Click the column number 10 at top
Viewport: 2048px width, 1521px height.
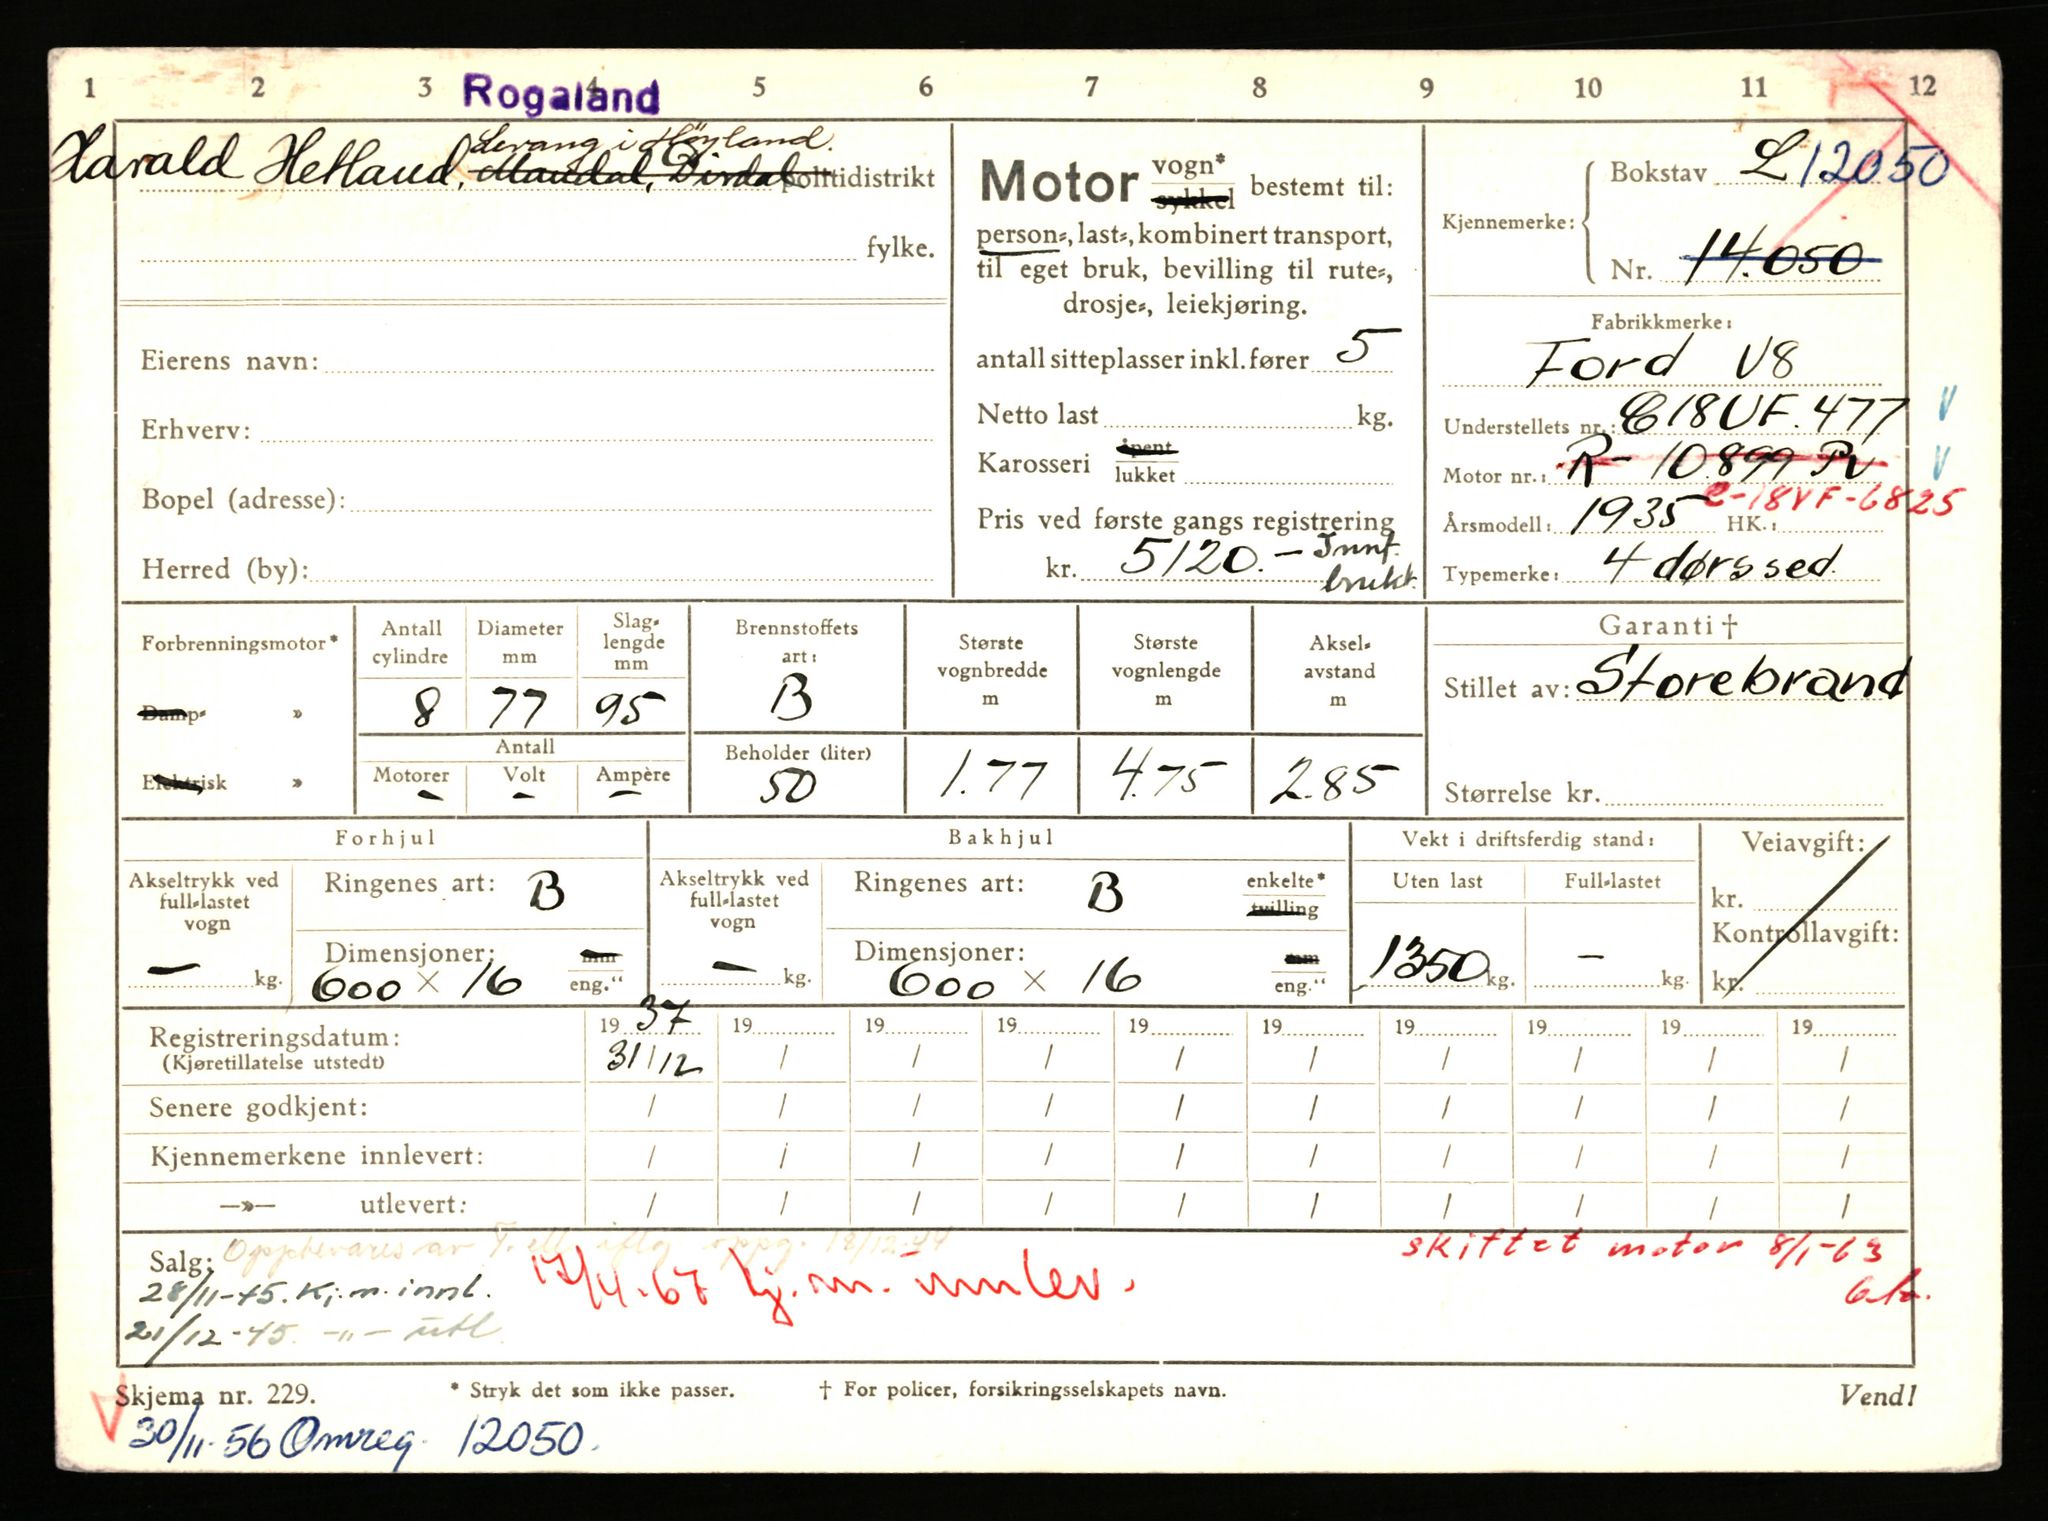(x=1587, y=88)
